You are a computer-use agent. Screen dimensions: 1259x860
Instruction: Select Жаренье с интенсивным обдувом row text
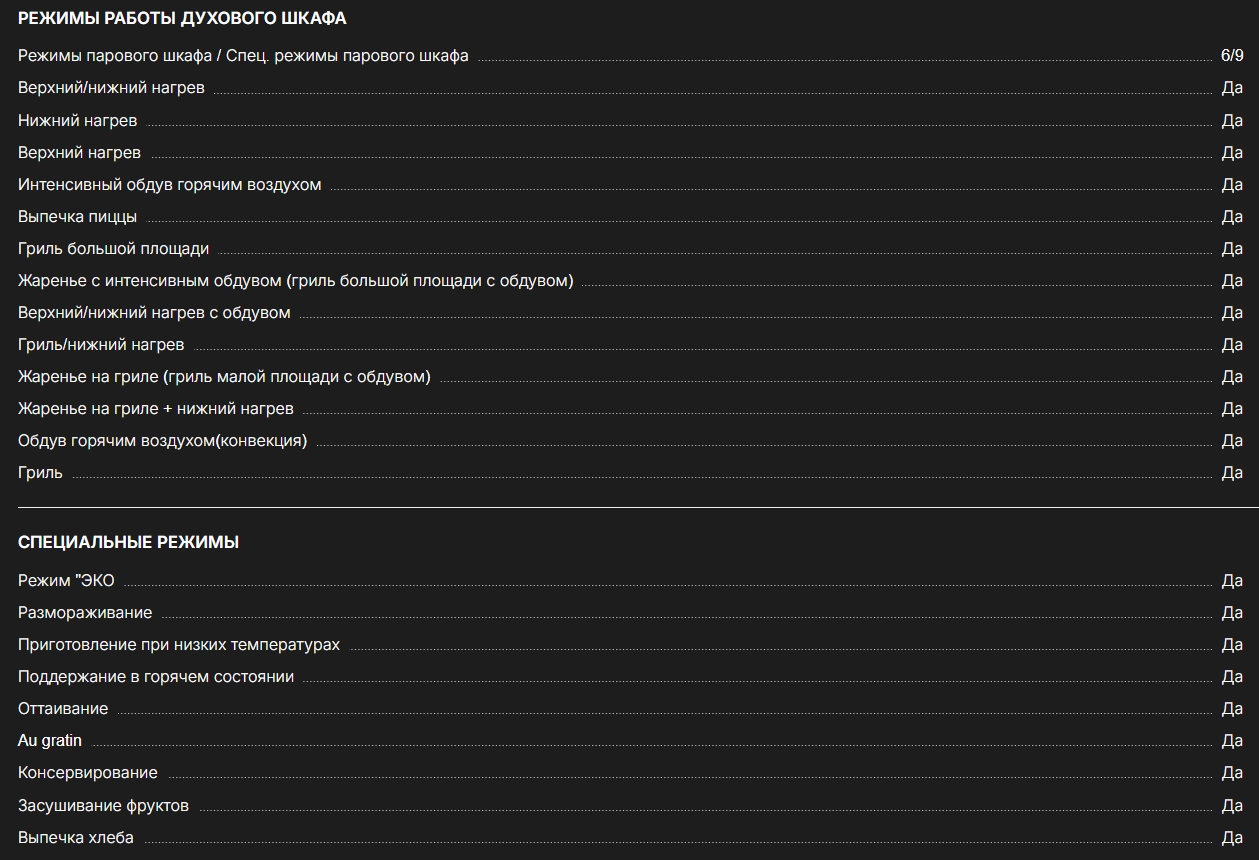(296, 280)
